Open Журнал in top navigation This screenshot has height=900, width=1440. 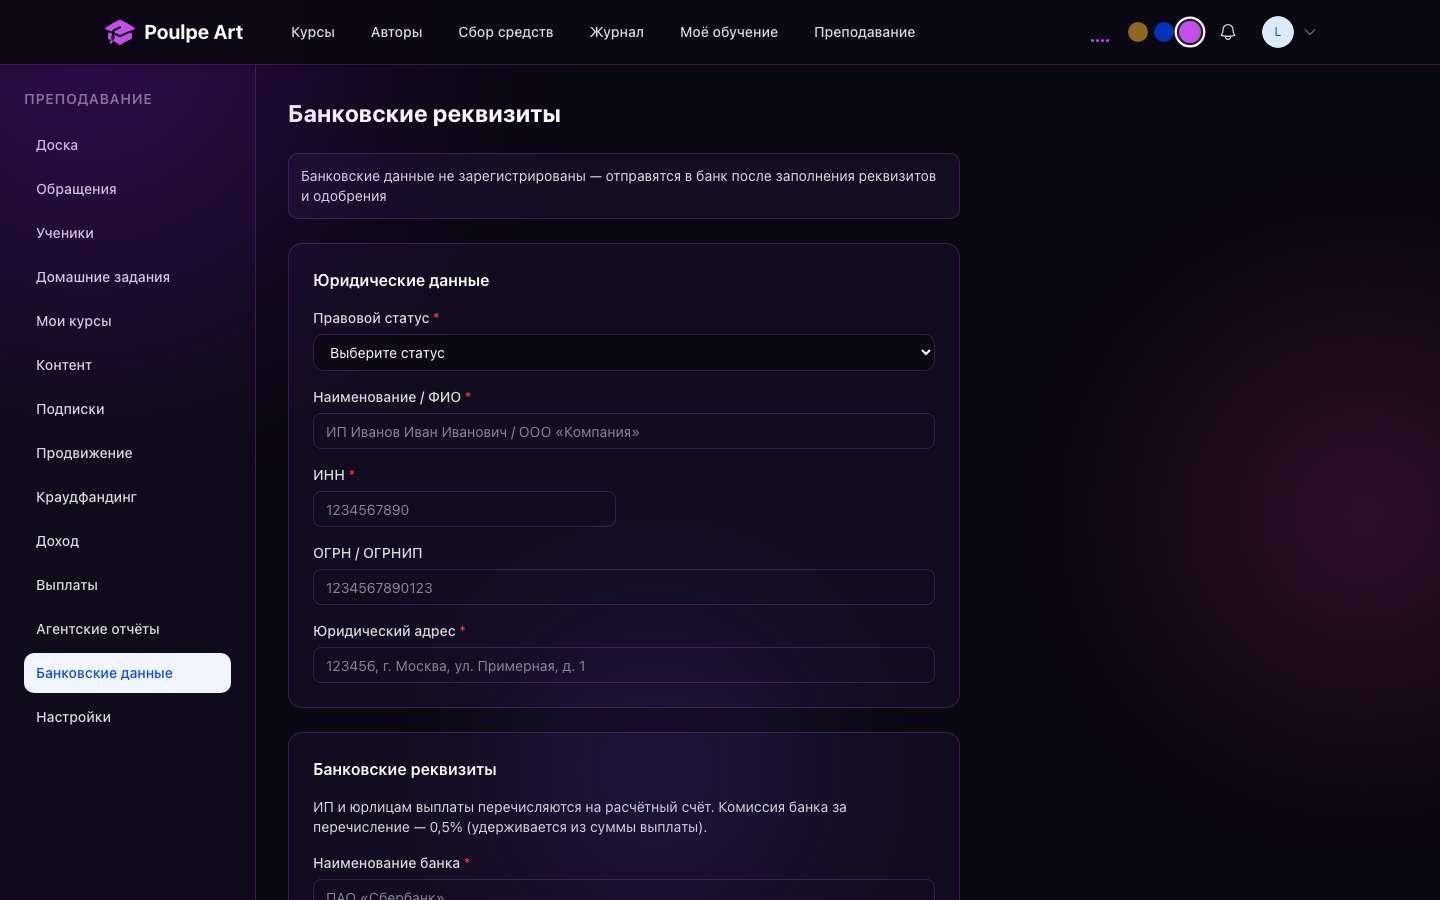pyautogui.click(x=617, y=32)
